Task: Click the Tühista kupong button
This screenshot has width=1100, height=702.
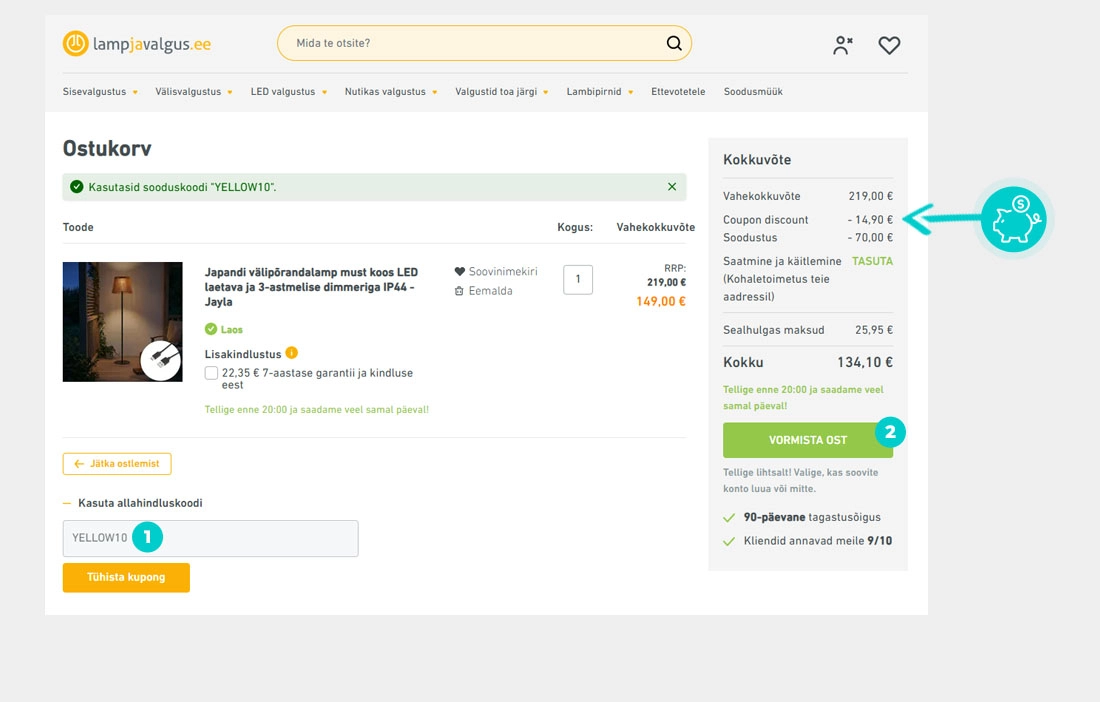Action: (x=126, y=577)
